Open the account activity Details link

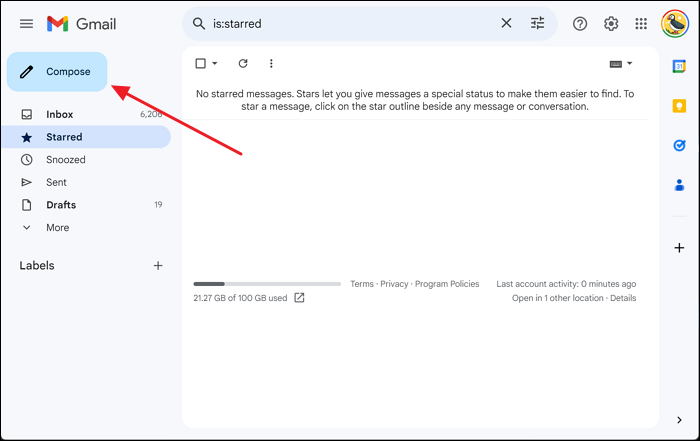coord(623,298)
